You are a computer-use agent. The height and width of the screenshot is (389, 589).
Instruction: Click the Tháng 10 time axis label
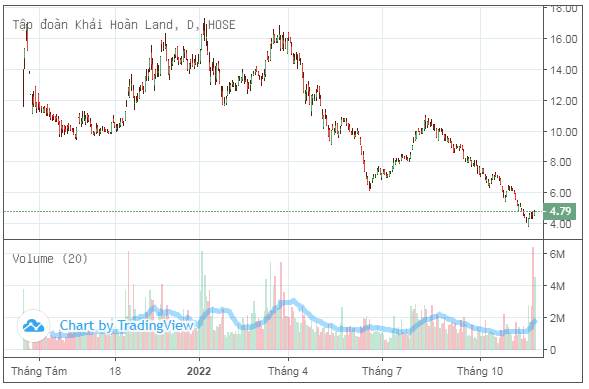tap(480, 371)
